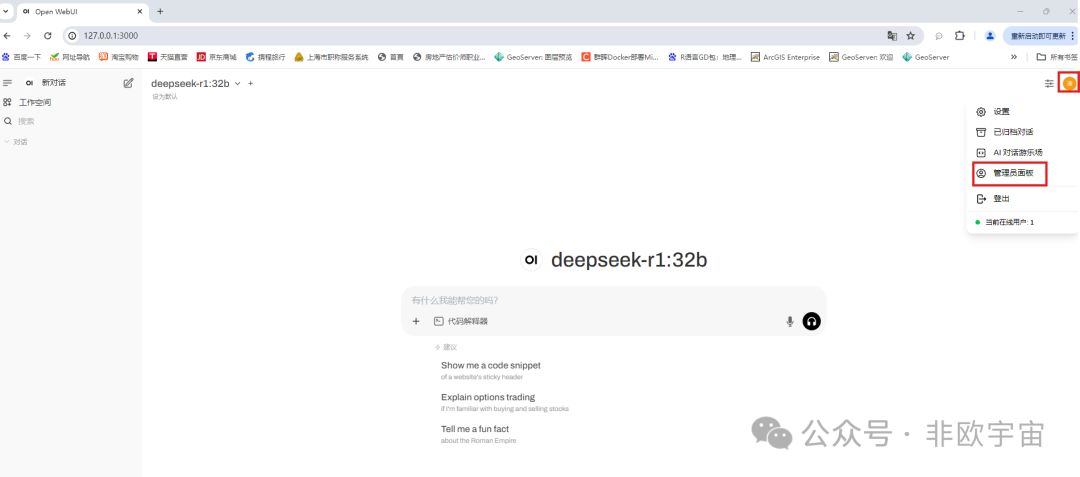Open the 百度一下 bookmark
Image resolution: width=1080 pixels, height=477 pixels.
point(21,57)
